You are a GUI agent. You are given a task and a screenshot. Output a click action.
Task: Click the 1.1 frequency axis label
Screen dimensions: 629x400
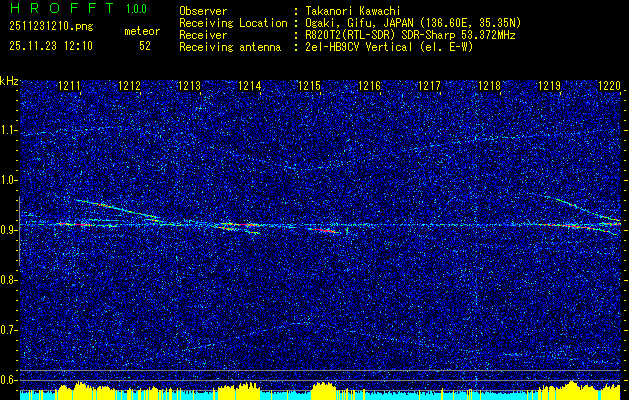tap(9, 130)
